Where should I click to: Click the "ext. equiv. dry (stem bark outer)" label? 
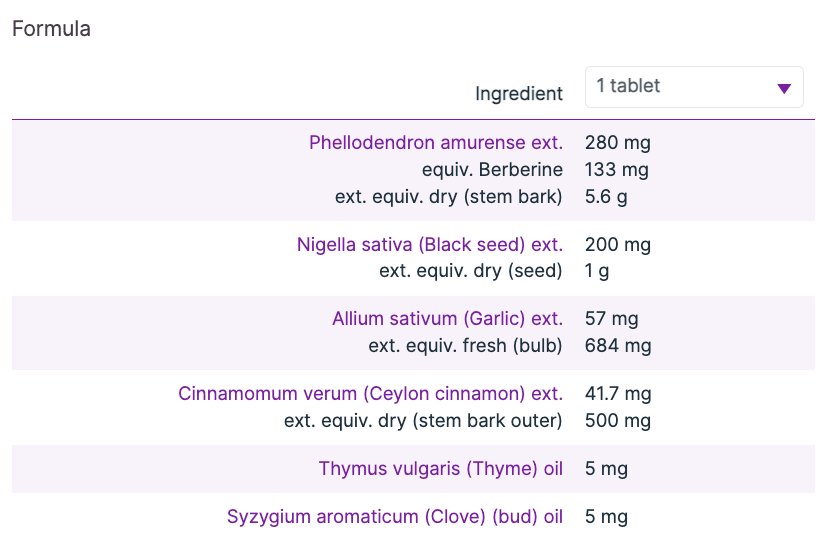[x=423, y=421]
